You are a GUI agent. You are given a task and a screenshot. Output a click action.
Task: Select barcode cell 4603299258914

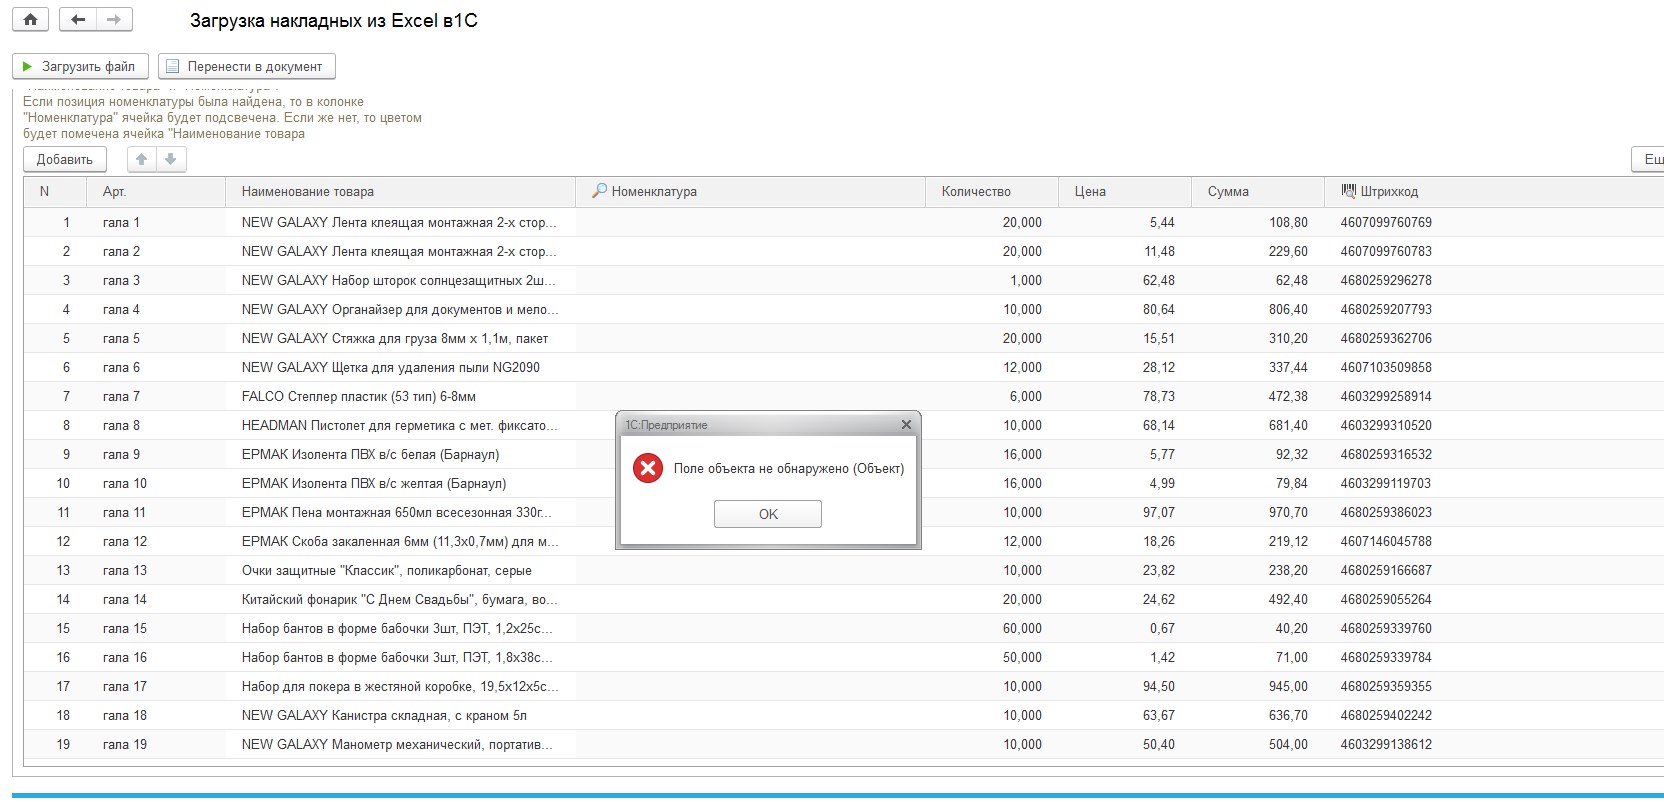[x=1494, y=396]
